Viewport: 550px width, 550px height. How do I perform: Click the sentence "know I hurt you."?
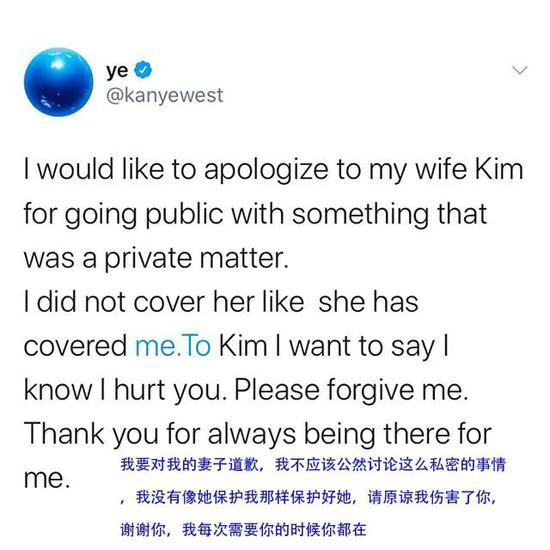coord(126,390)
